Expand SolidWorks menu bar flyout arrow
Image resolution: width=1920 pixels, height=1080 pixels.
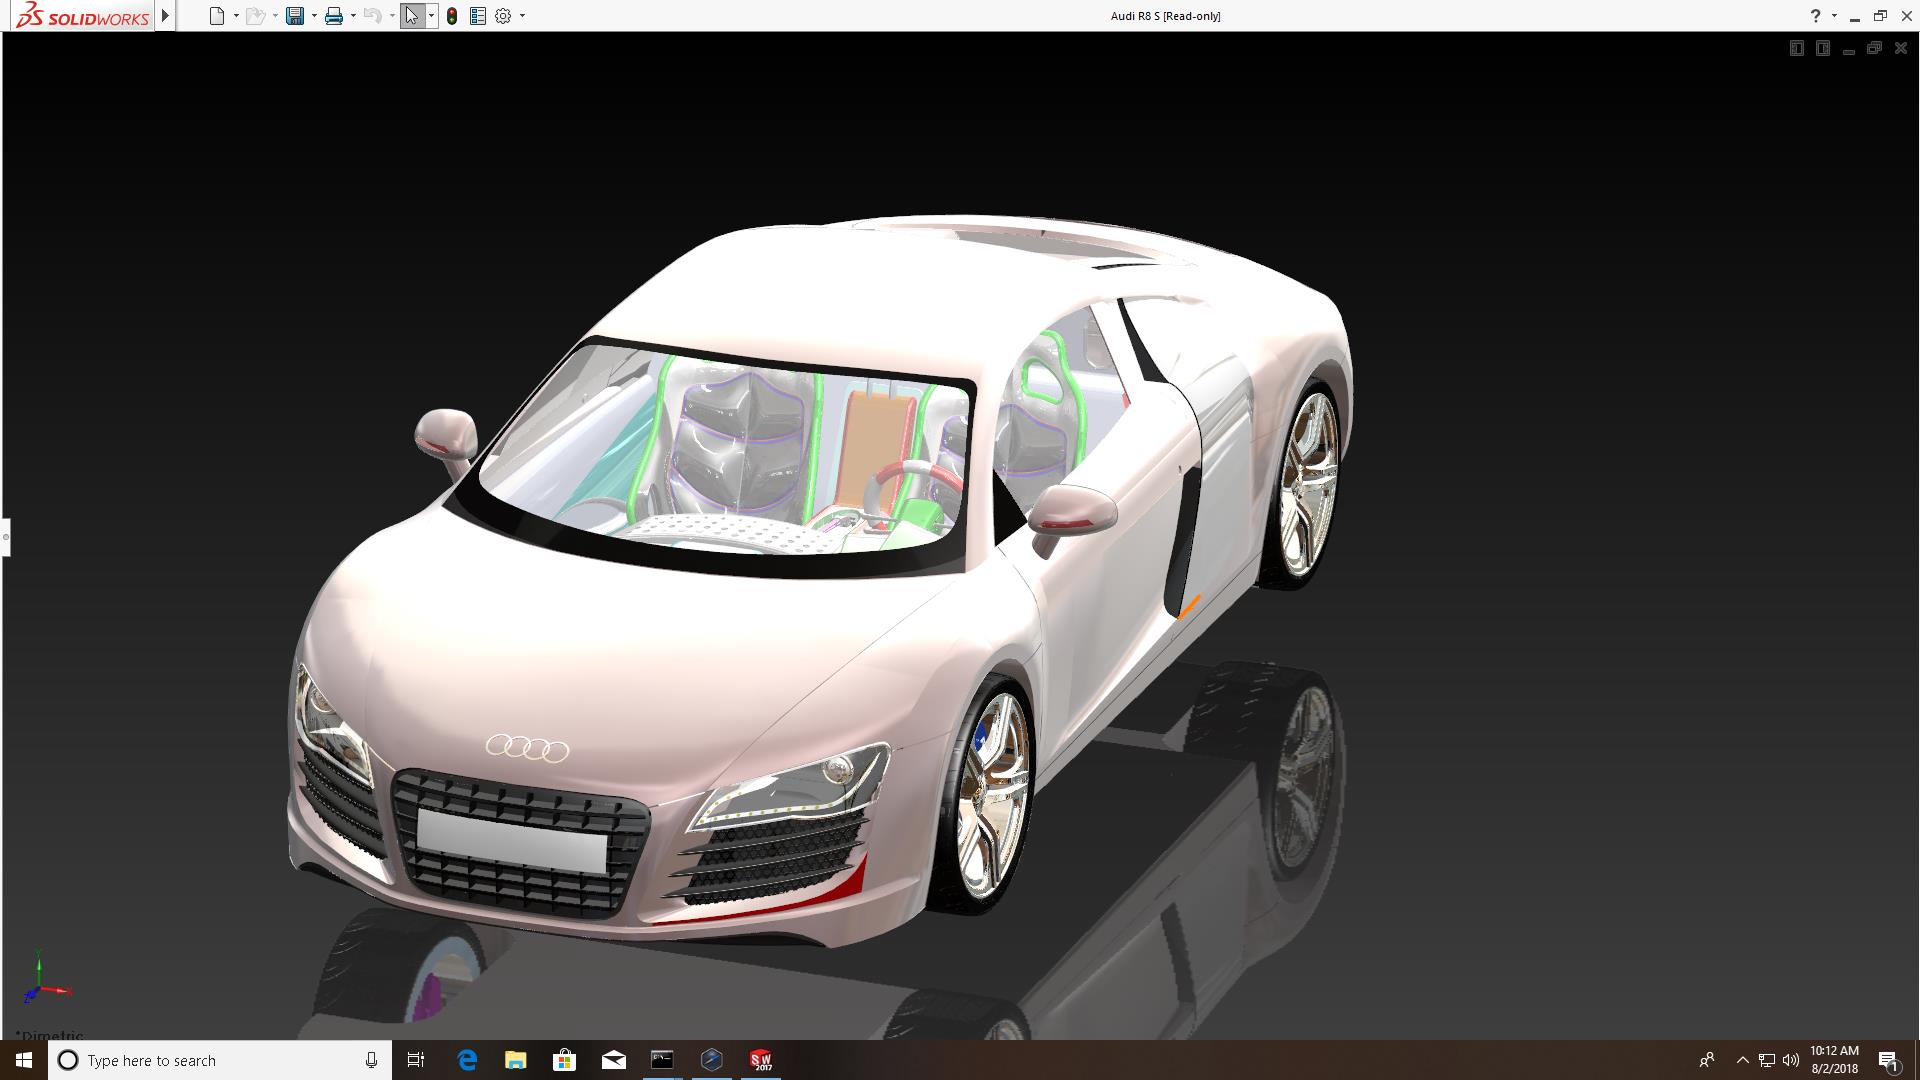click(x=165, y=16)
